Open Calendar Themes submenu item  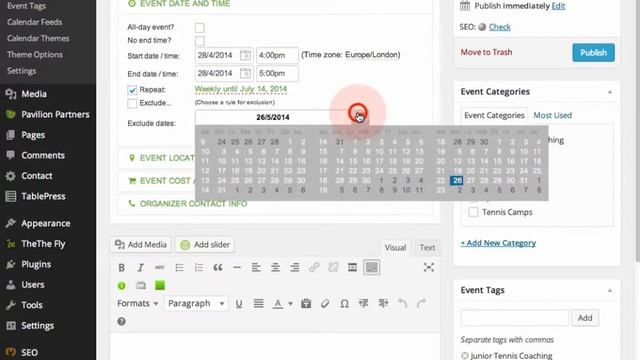pyautogui.click(x=38, y=38)
